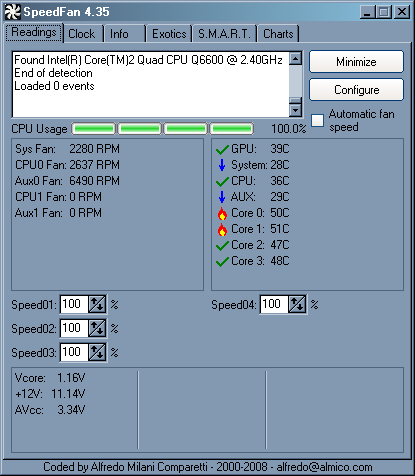
Task: Click the SpeedFan fan icon in title bar
Action: click(13, 12)
